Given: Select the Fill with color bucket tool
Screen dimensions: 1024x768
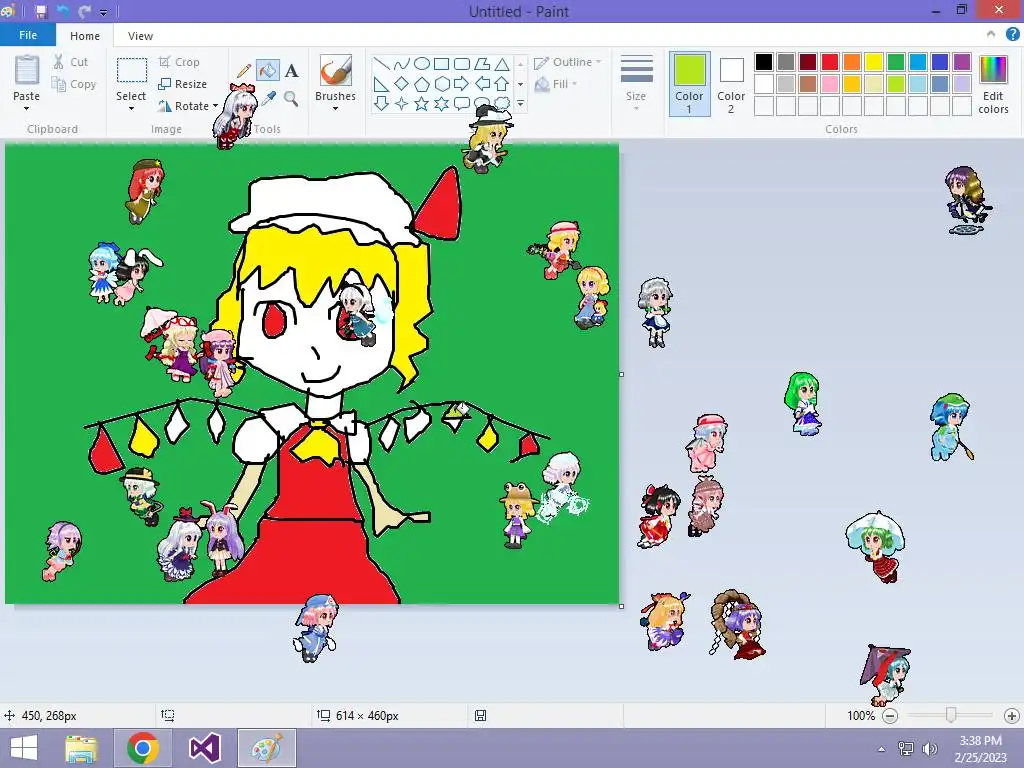Looking at the screenshot, I should (x=268, y=71).
